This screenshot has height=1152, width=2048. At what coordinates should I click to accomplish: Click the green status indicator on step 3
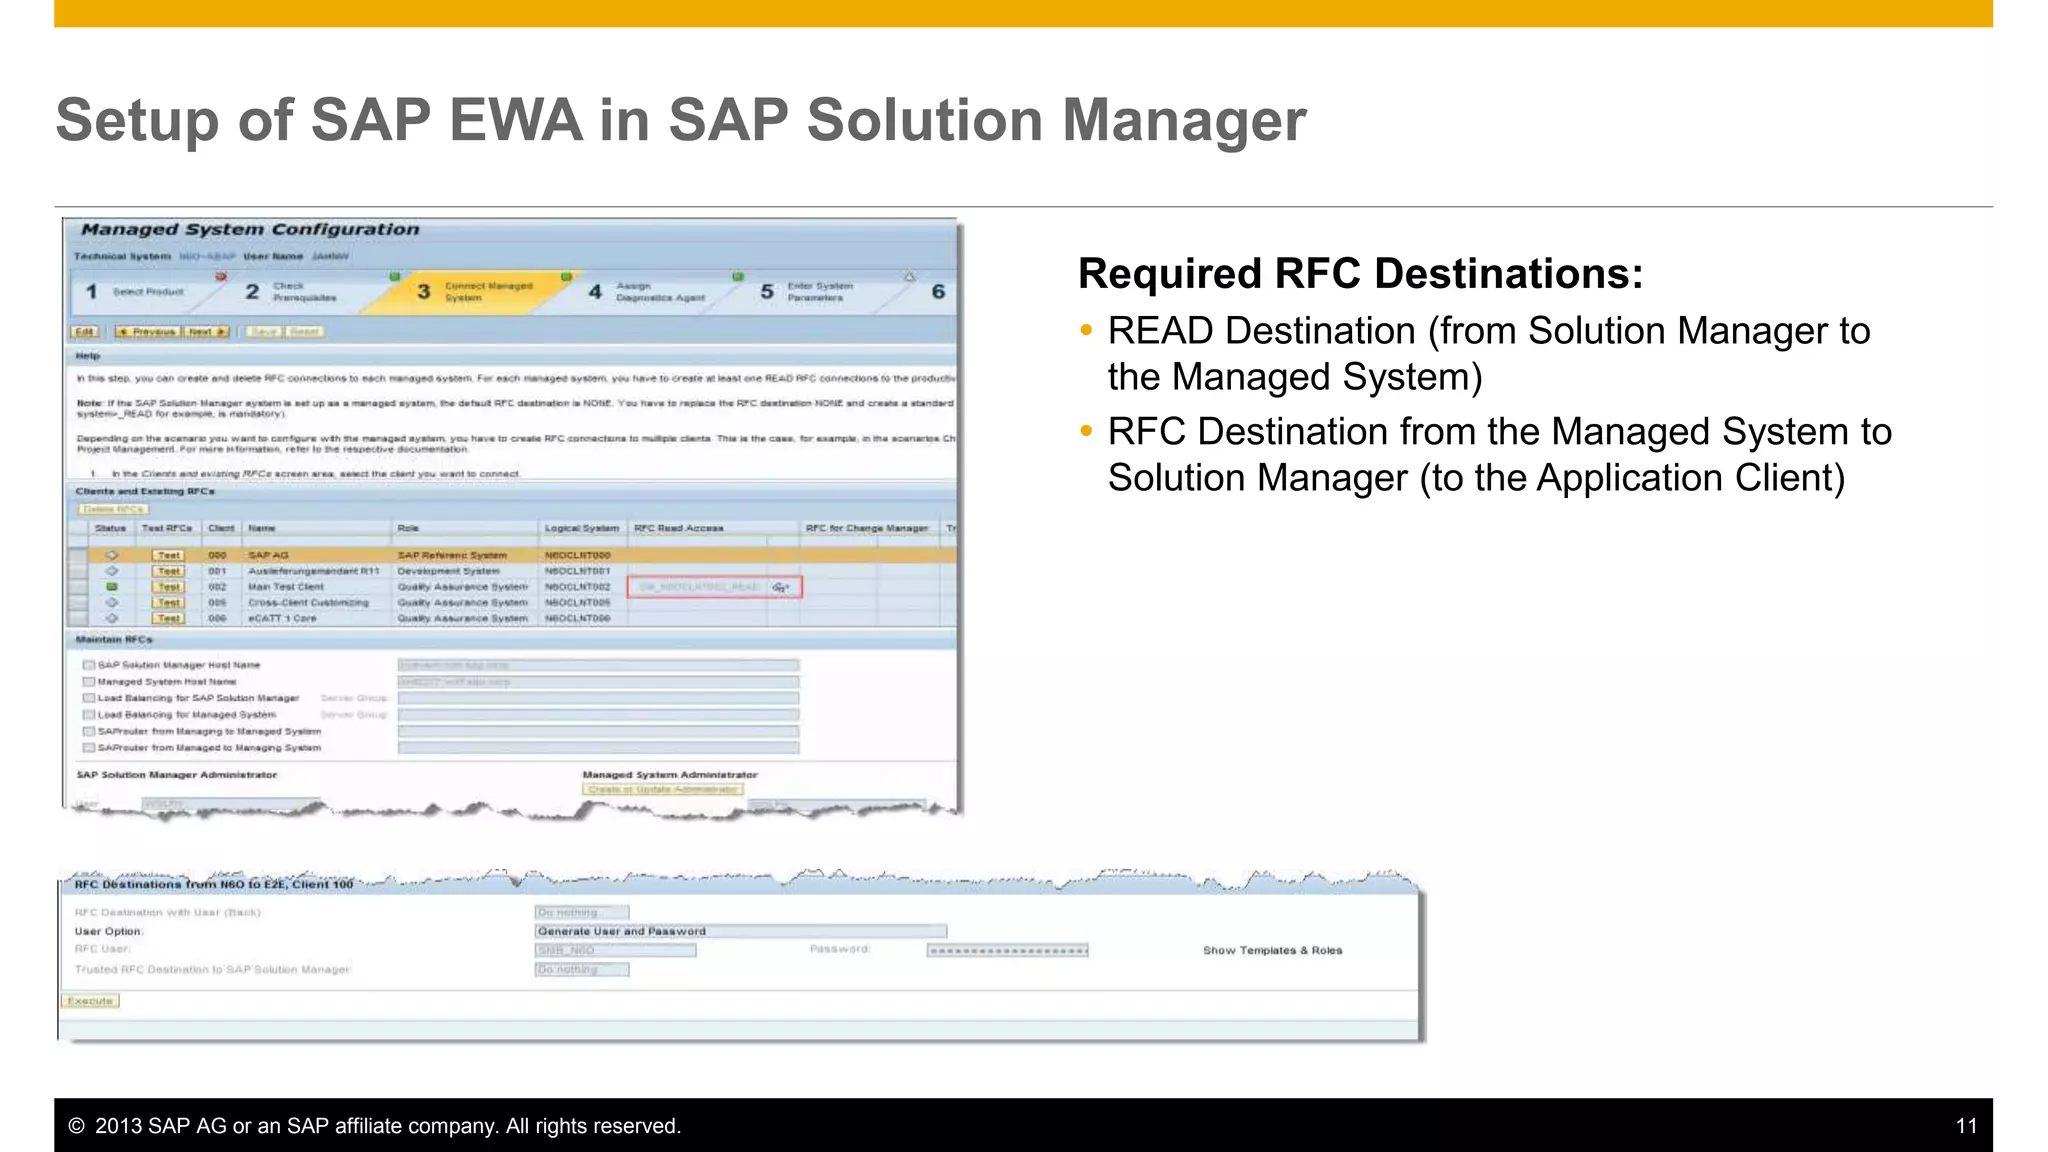pyautogui.click(x=567, y=277)
